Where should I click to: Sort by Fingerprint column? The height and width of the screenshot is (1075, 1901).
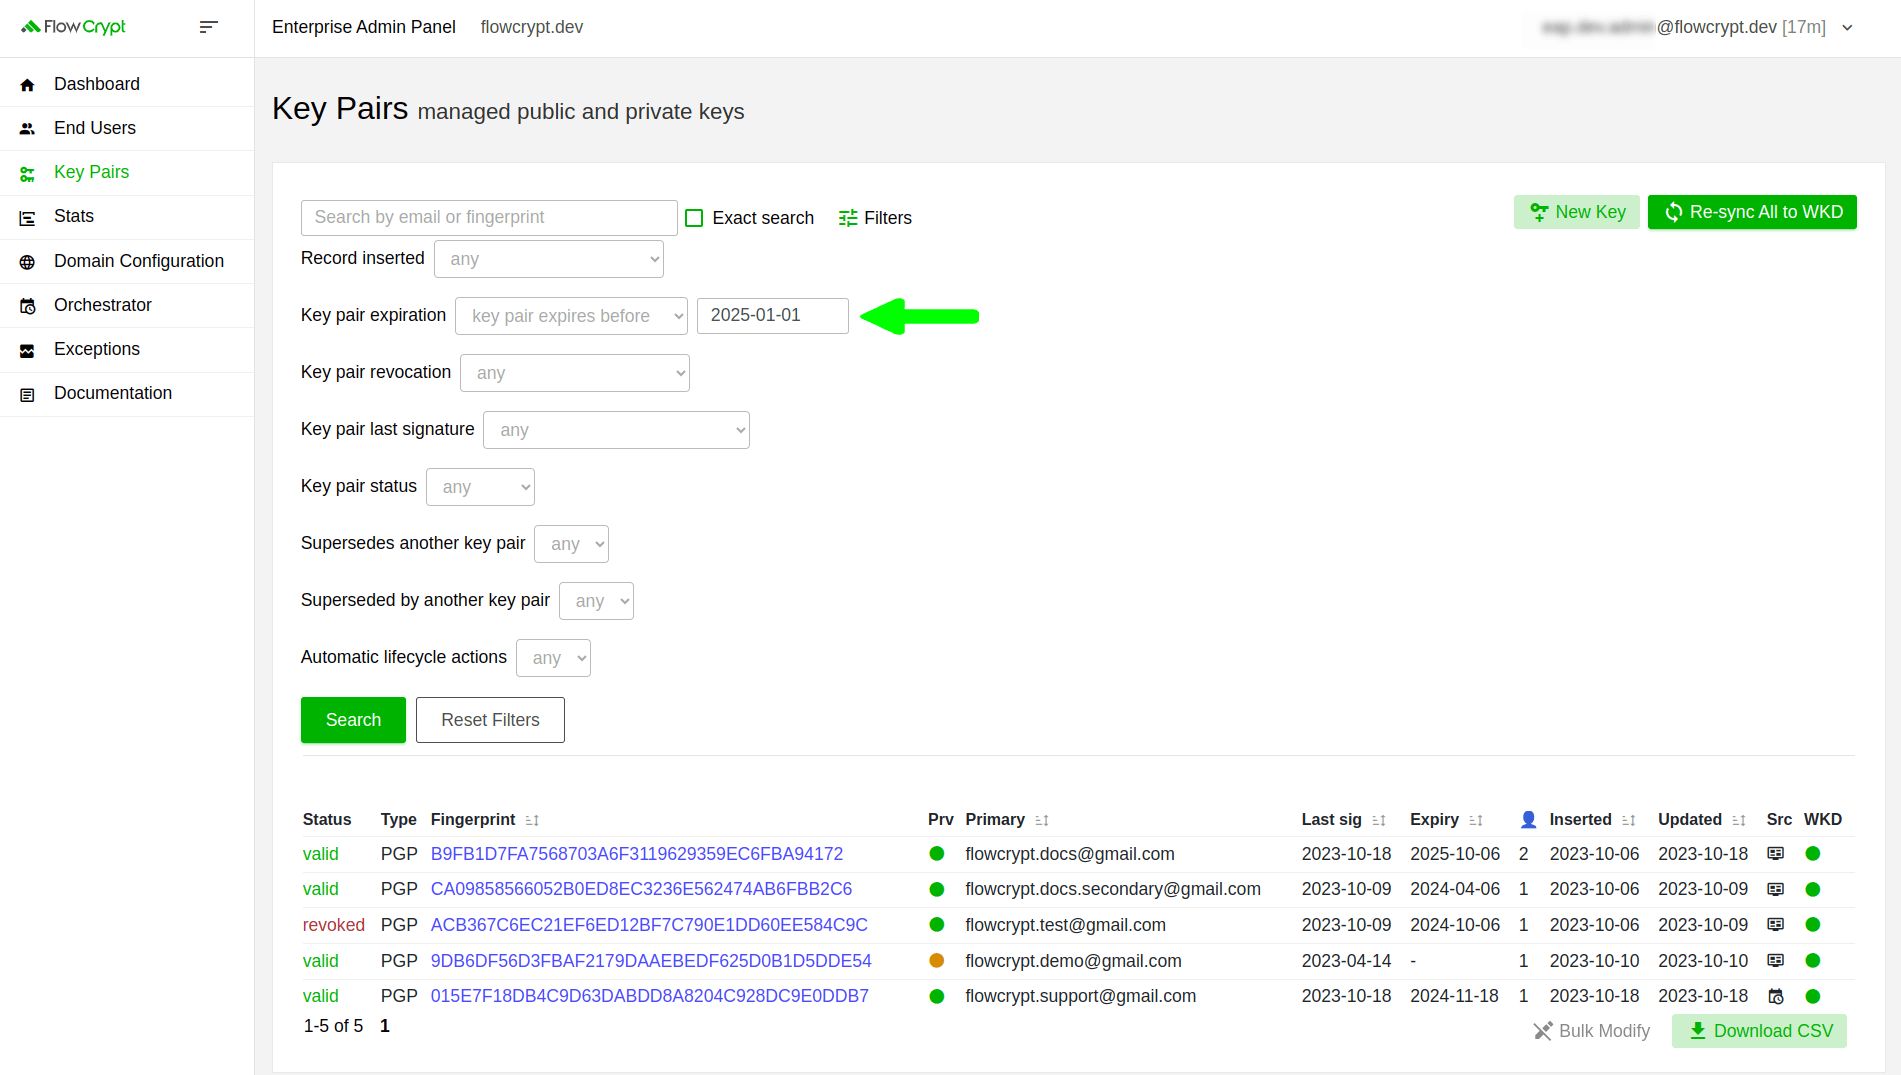(x=532, y=820)
